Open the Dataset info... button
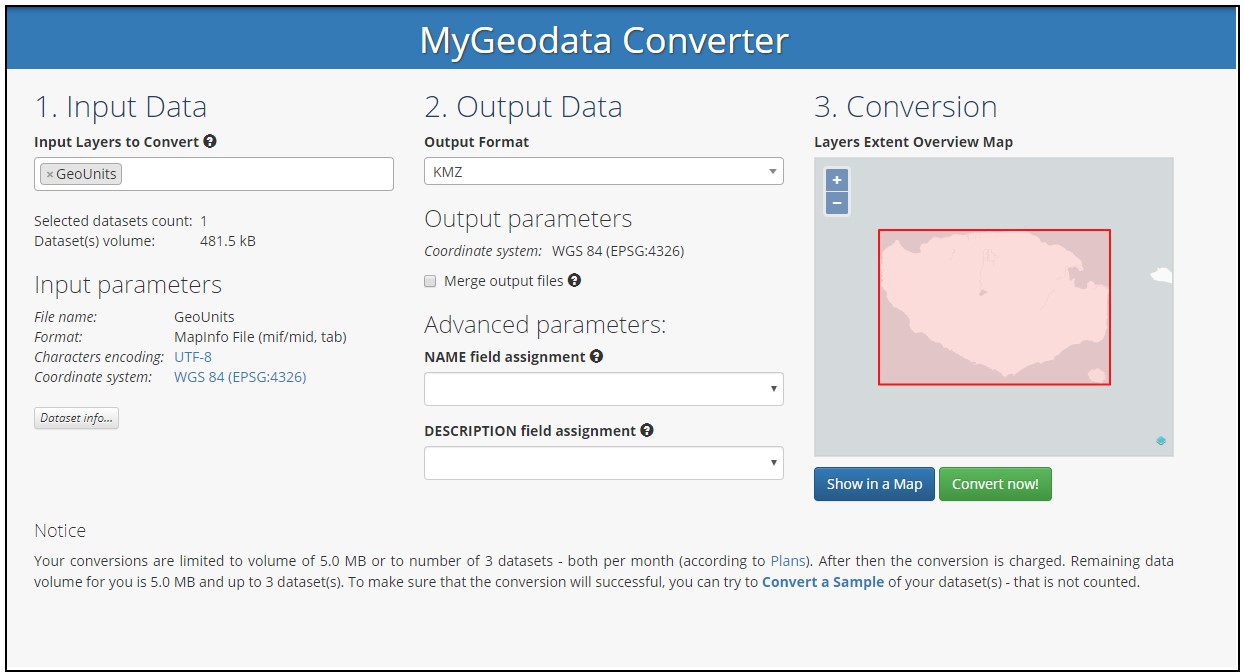 click(76, 418)
